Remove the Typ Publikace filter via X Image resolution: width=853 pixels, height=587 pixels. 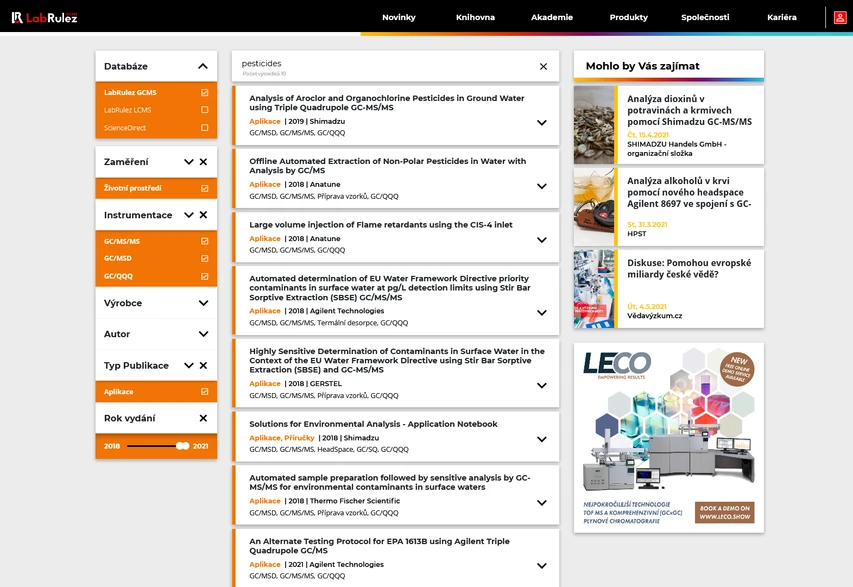203,366
